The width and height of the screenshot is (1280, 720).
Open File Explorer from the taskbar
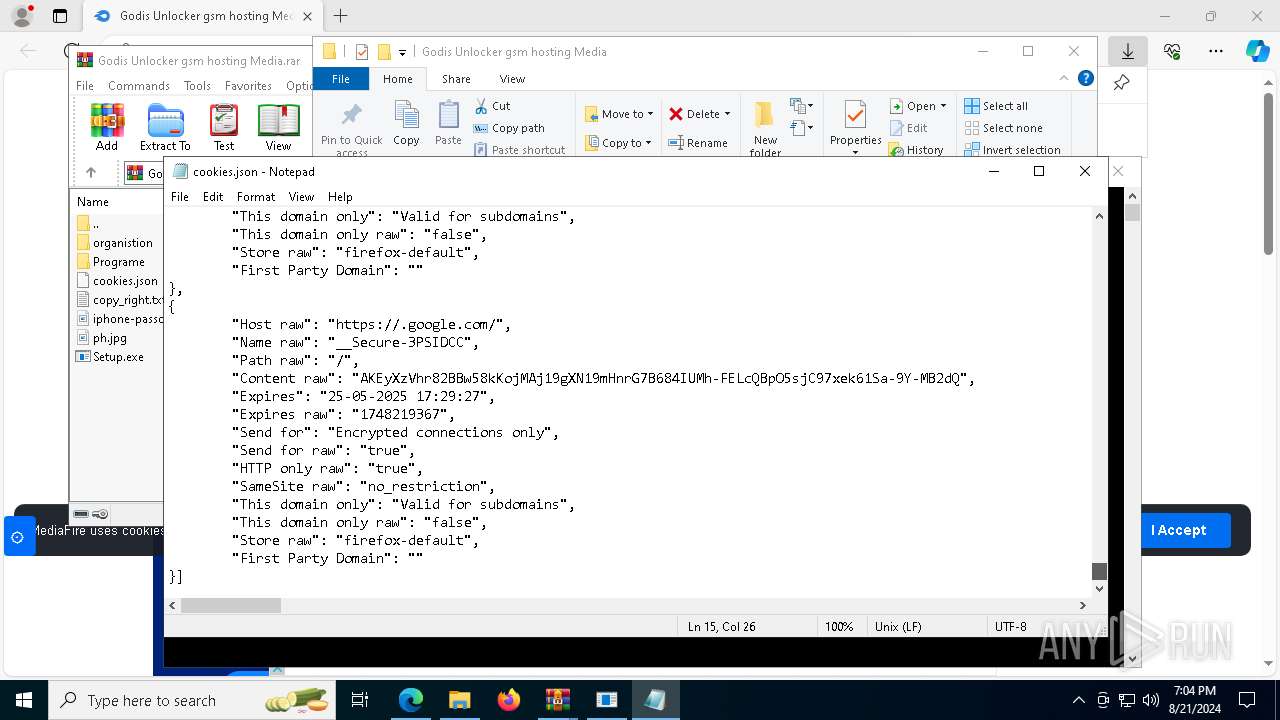[x=460, y=700]
